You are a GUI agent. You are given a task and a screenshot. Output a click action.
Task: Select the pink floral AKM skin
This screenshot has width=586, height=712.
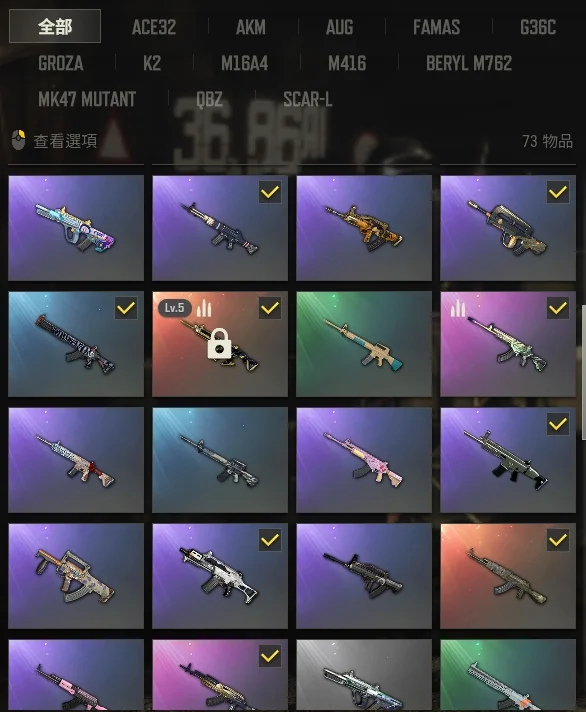pyautogui.click(x=364, y=460)
